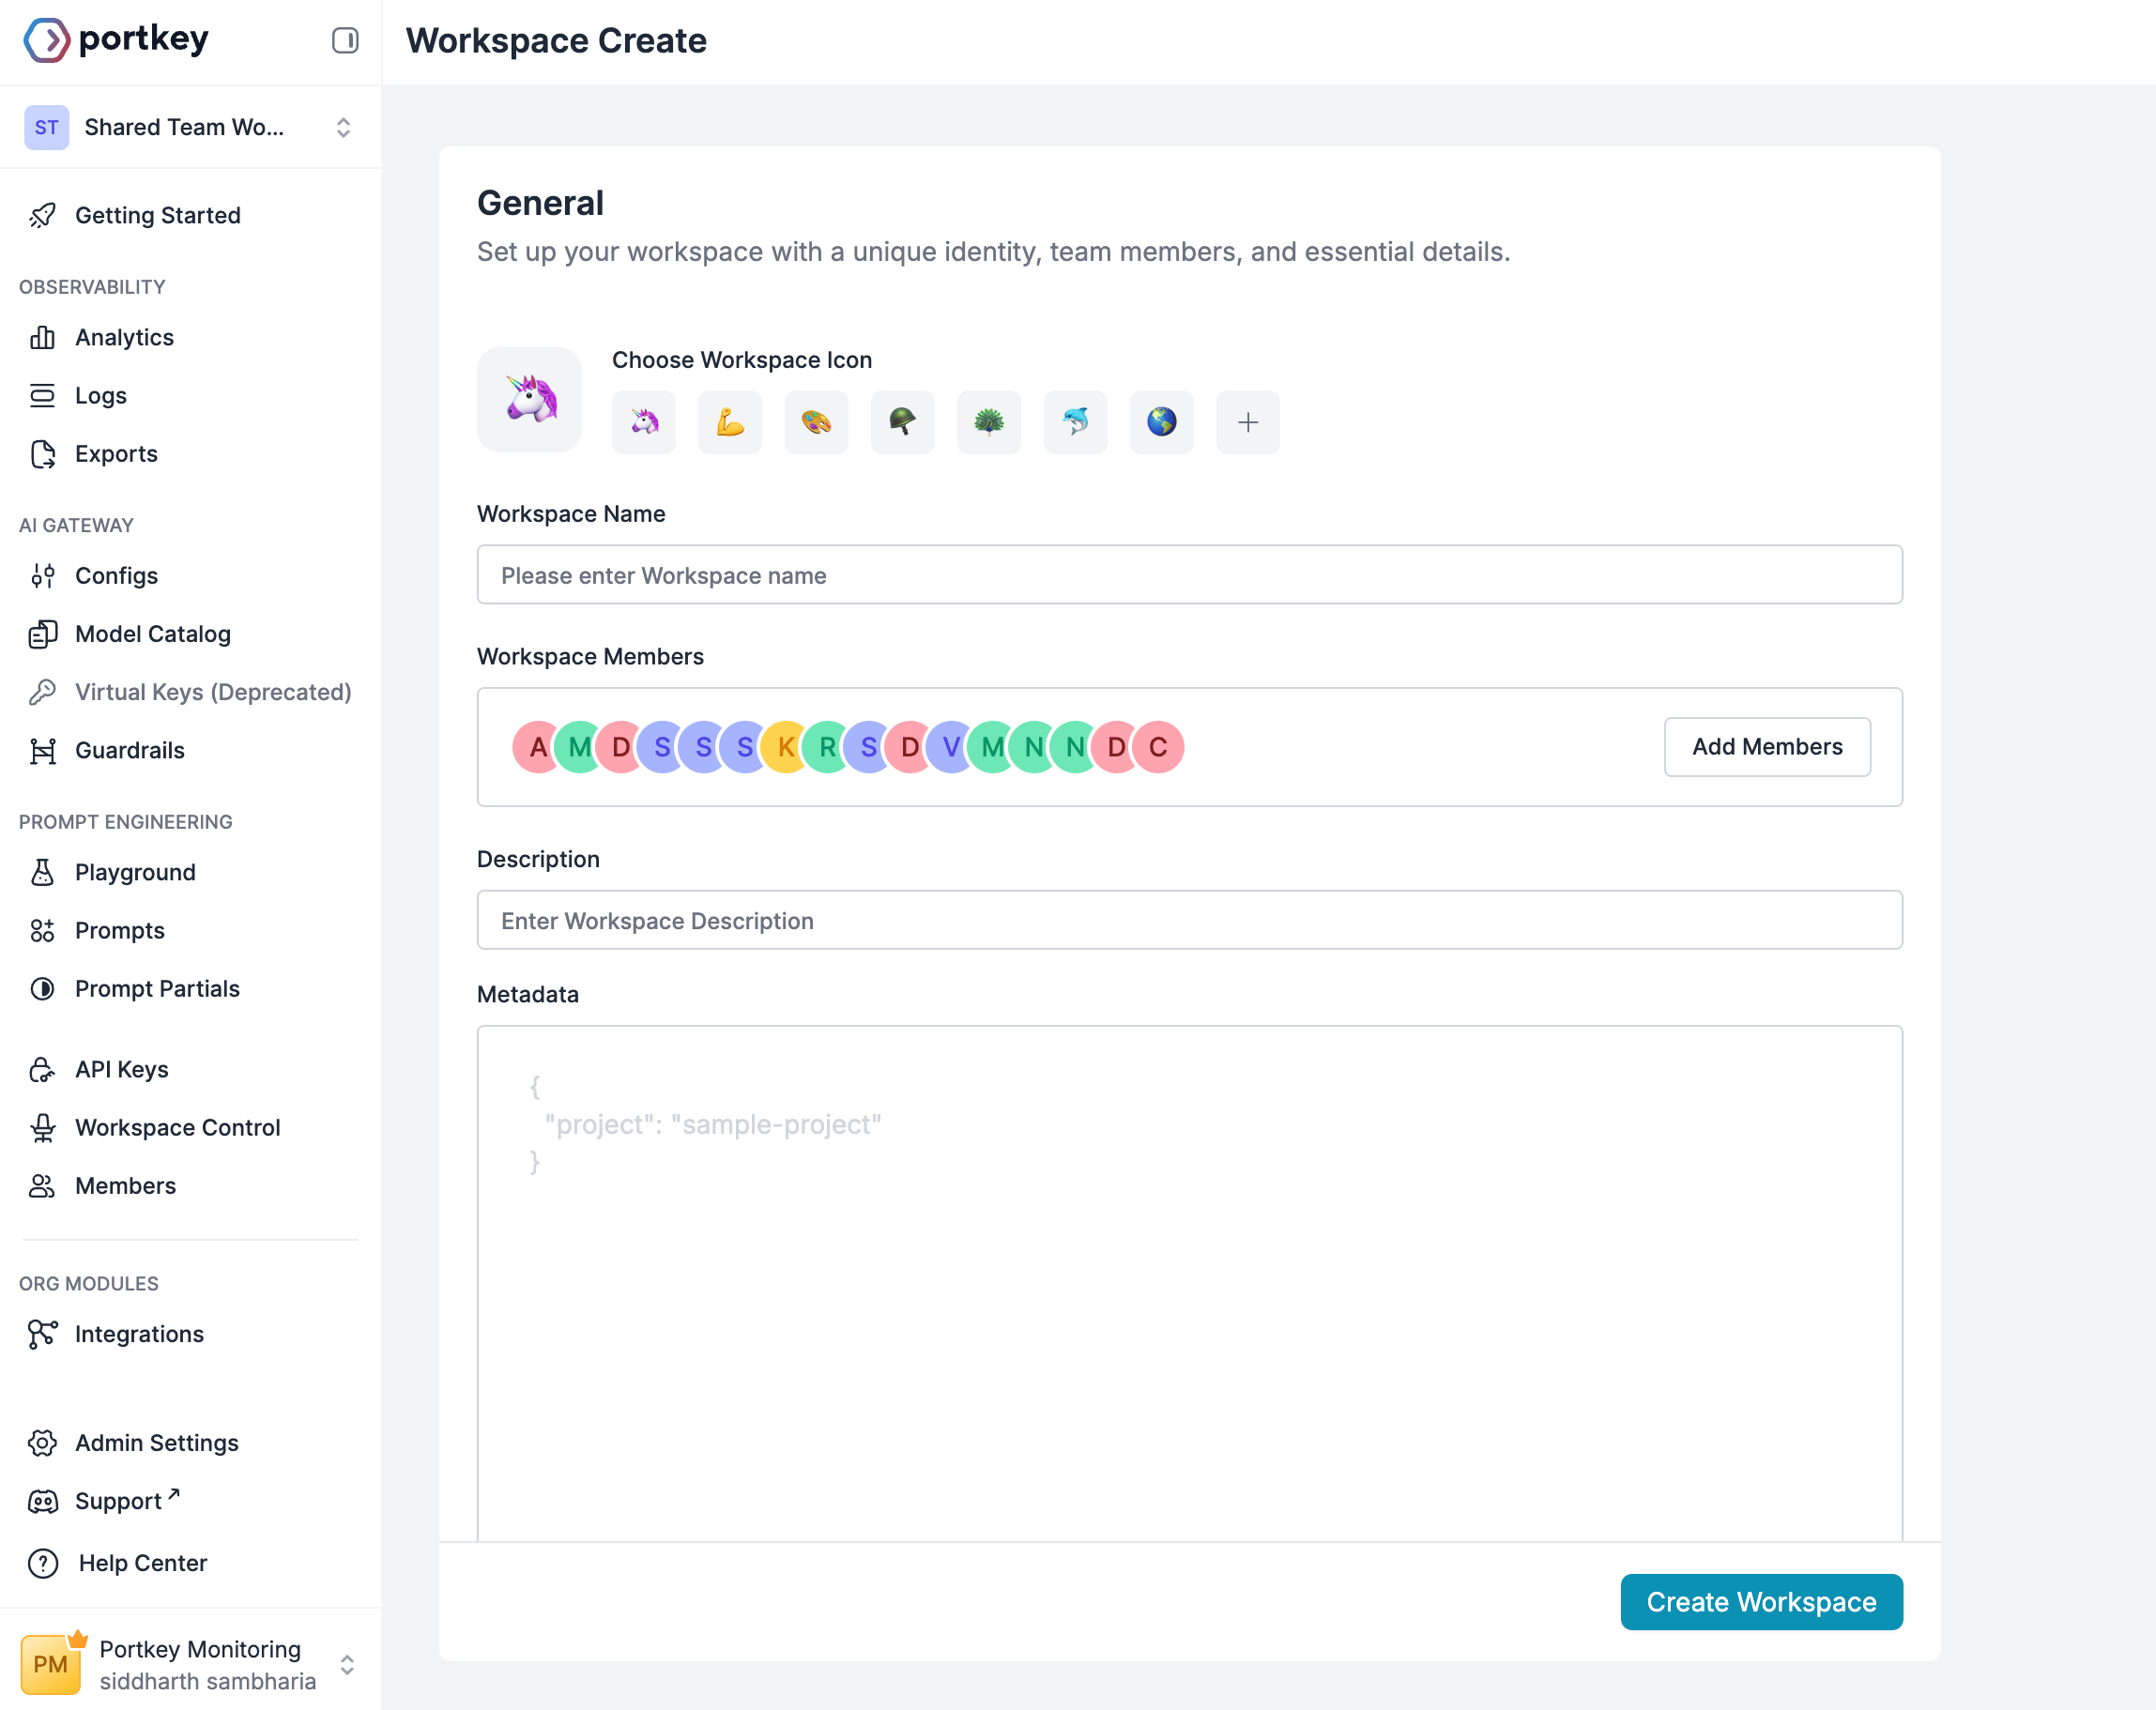Screen dimensions: 2156x1710
Task: Click the Exports file icon
Action: tap(42, 454)
